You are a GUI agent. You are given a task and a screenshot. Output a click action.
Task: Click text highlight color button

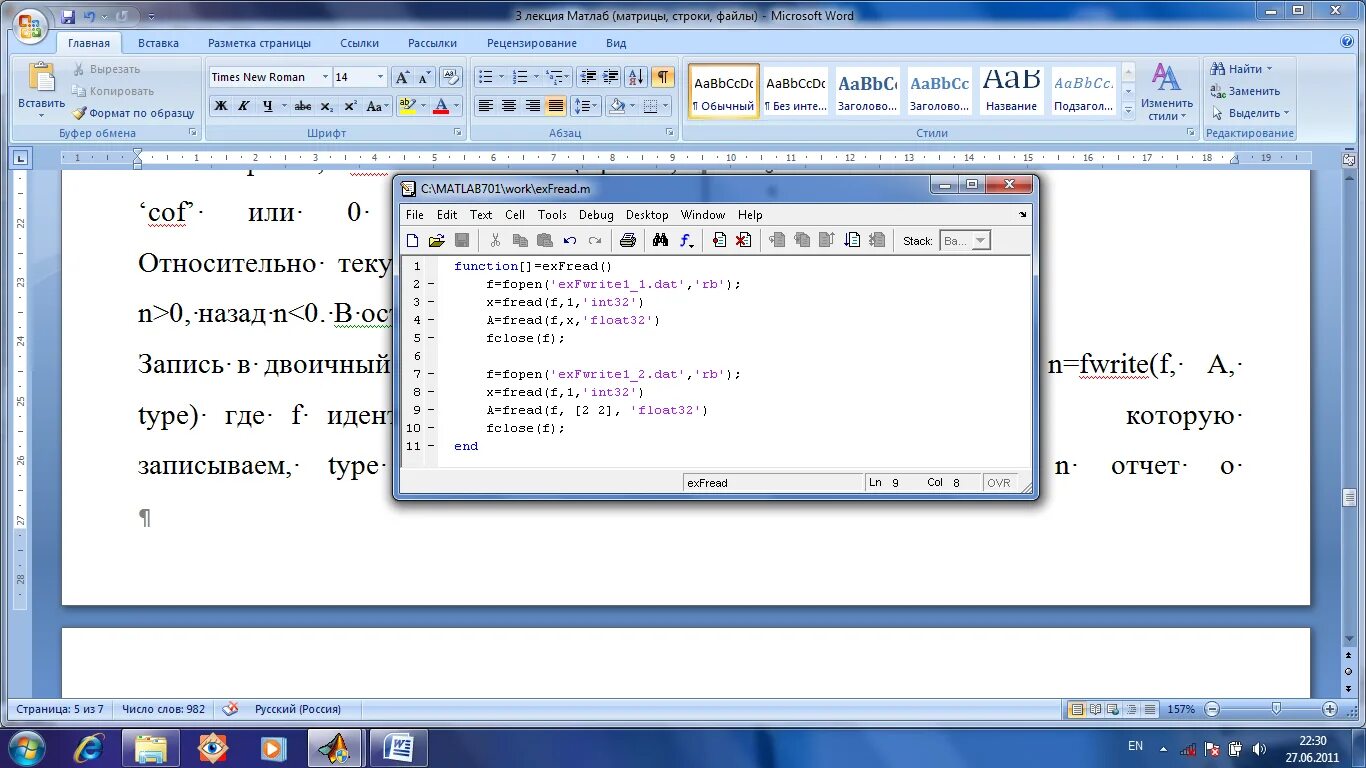(406, 106)
